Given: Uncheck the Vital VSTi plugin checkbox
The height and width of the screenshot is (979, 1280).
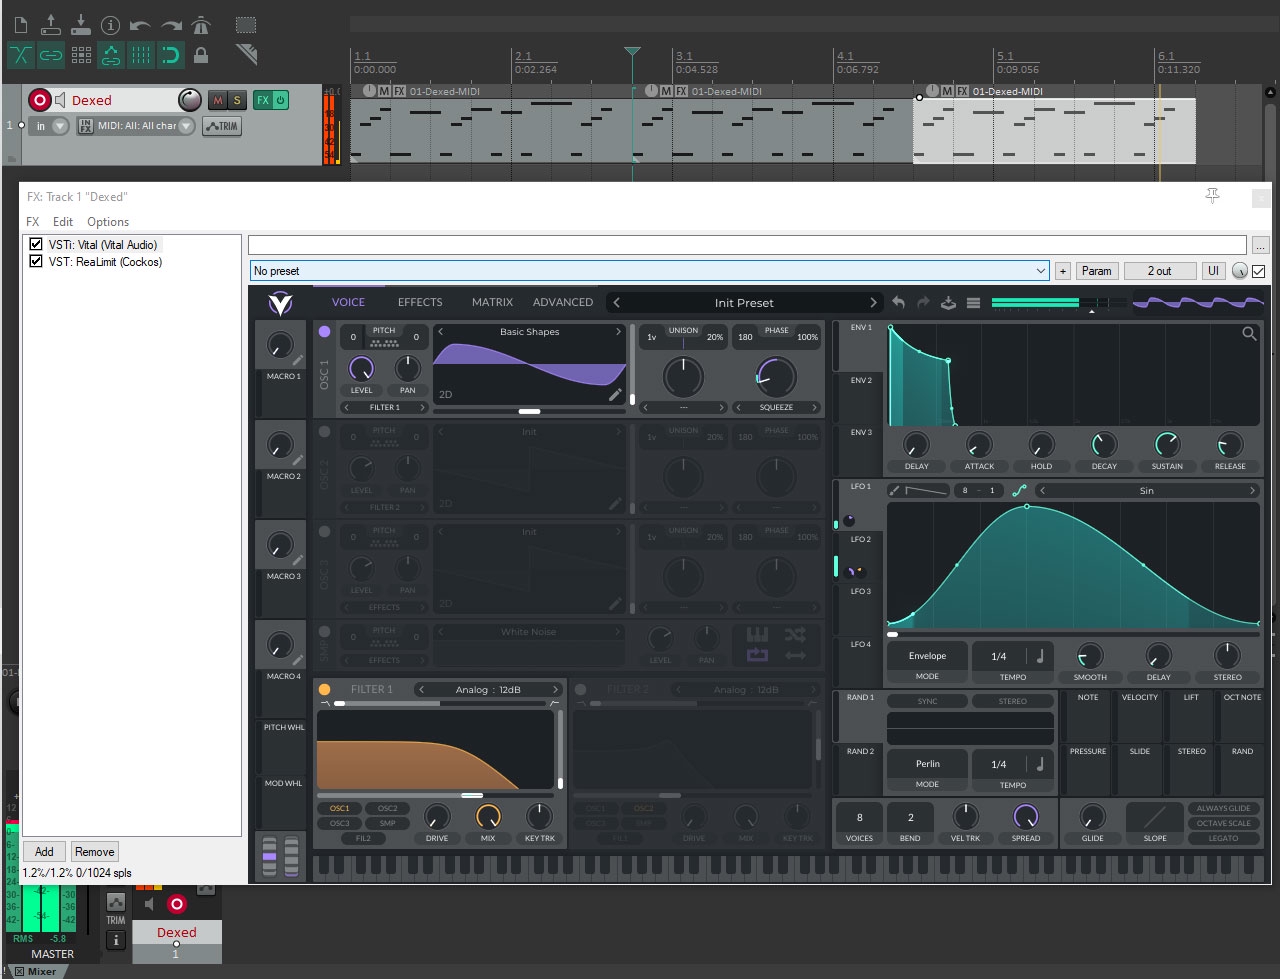Looking at the screenshot, I should (36, 244).
